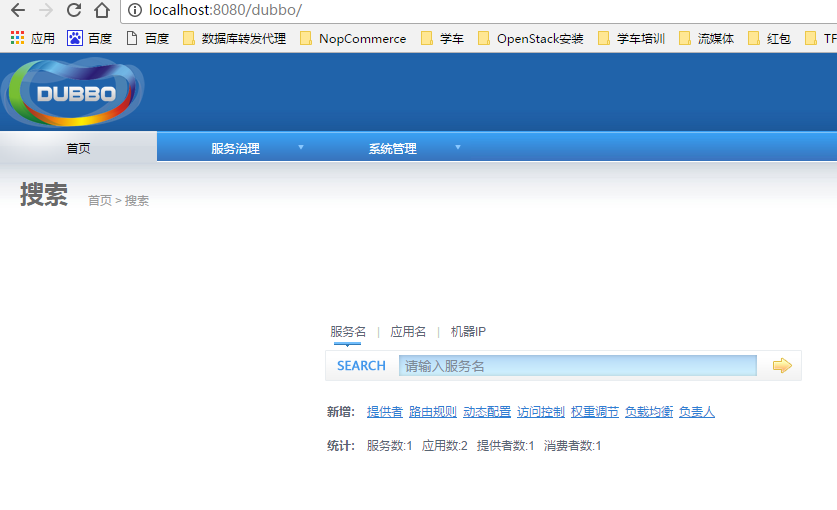Open the 百度 bookmark with page icon
Screen dimensions: 837x510
147,38
